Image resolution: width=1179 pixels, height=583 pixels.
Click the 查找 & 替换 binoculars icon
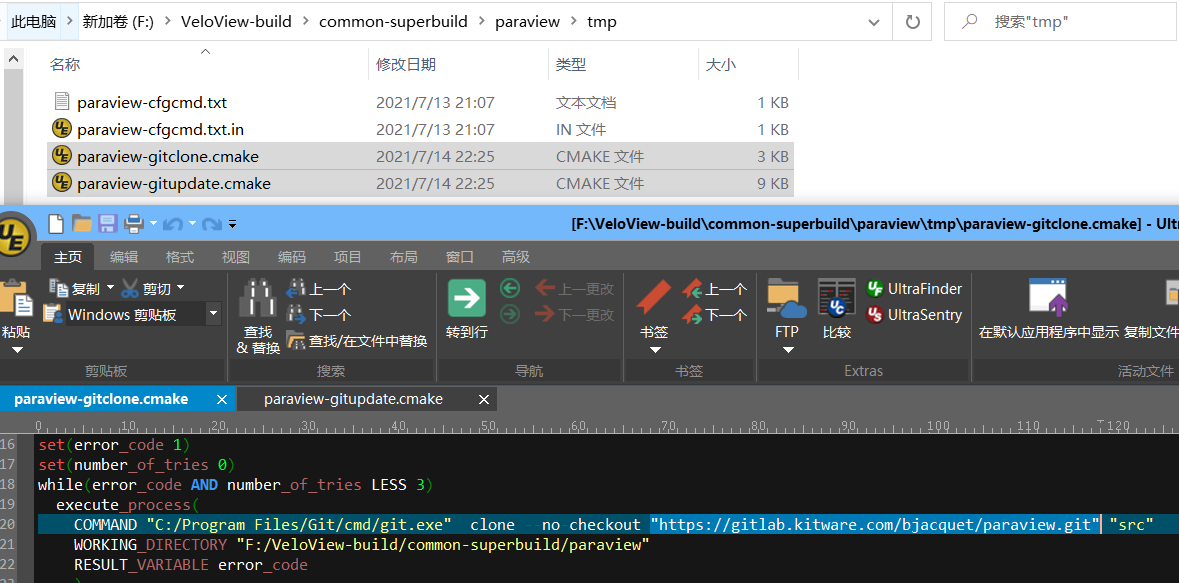click(x=258, y=299)
